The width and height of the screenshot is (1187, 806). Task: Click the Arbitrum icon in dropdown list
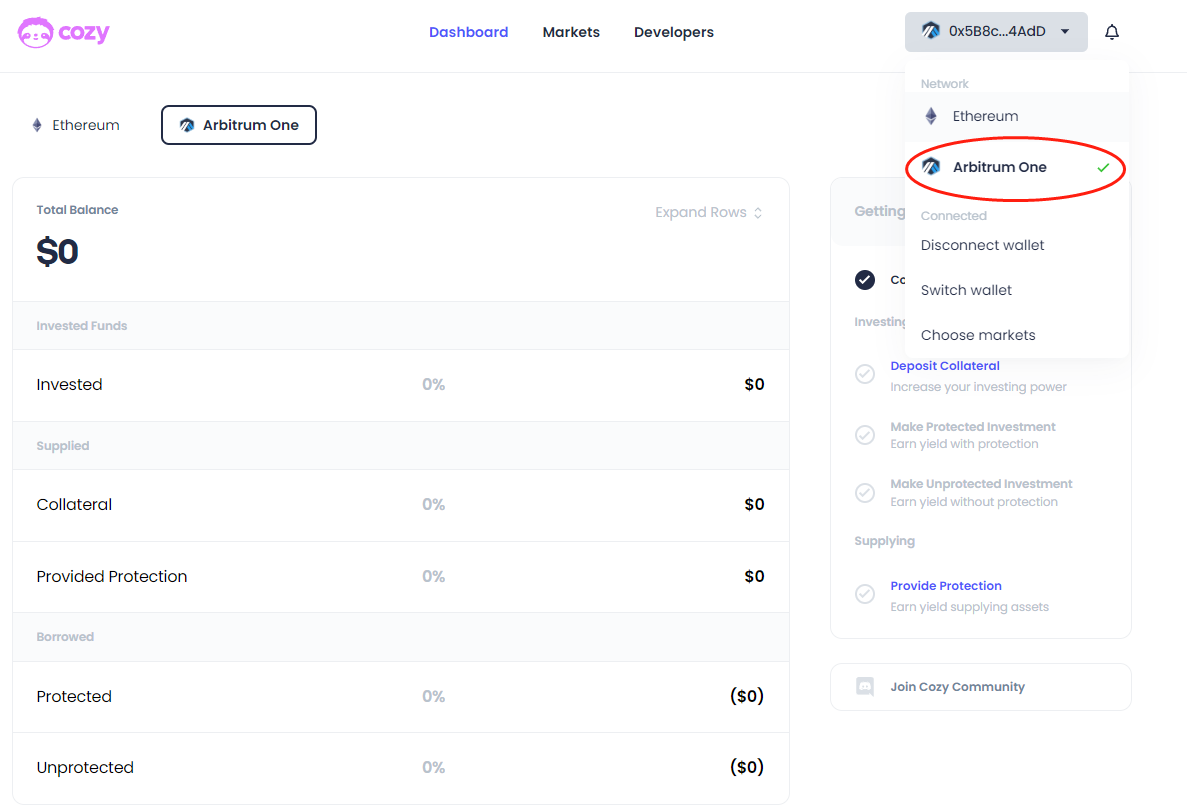tap(931, 167)
